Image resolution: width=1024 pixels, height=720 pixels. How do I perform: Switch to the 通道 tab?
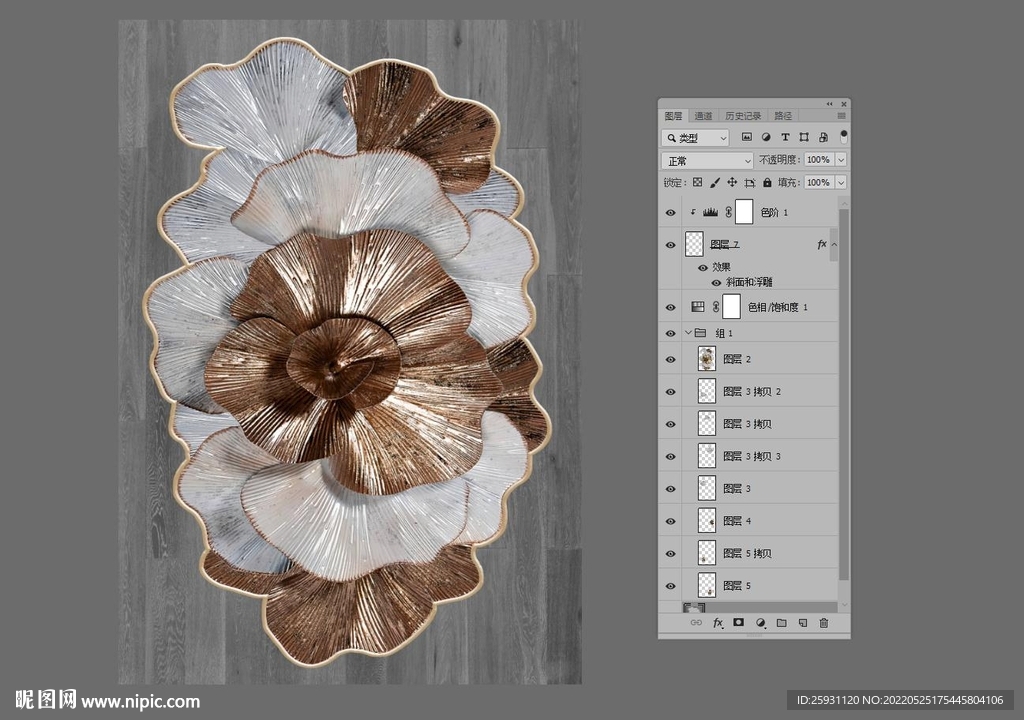pyautogui.click(x=703, y=116)
